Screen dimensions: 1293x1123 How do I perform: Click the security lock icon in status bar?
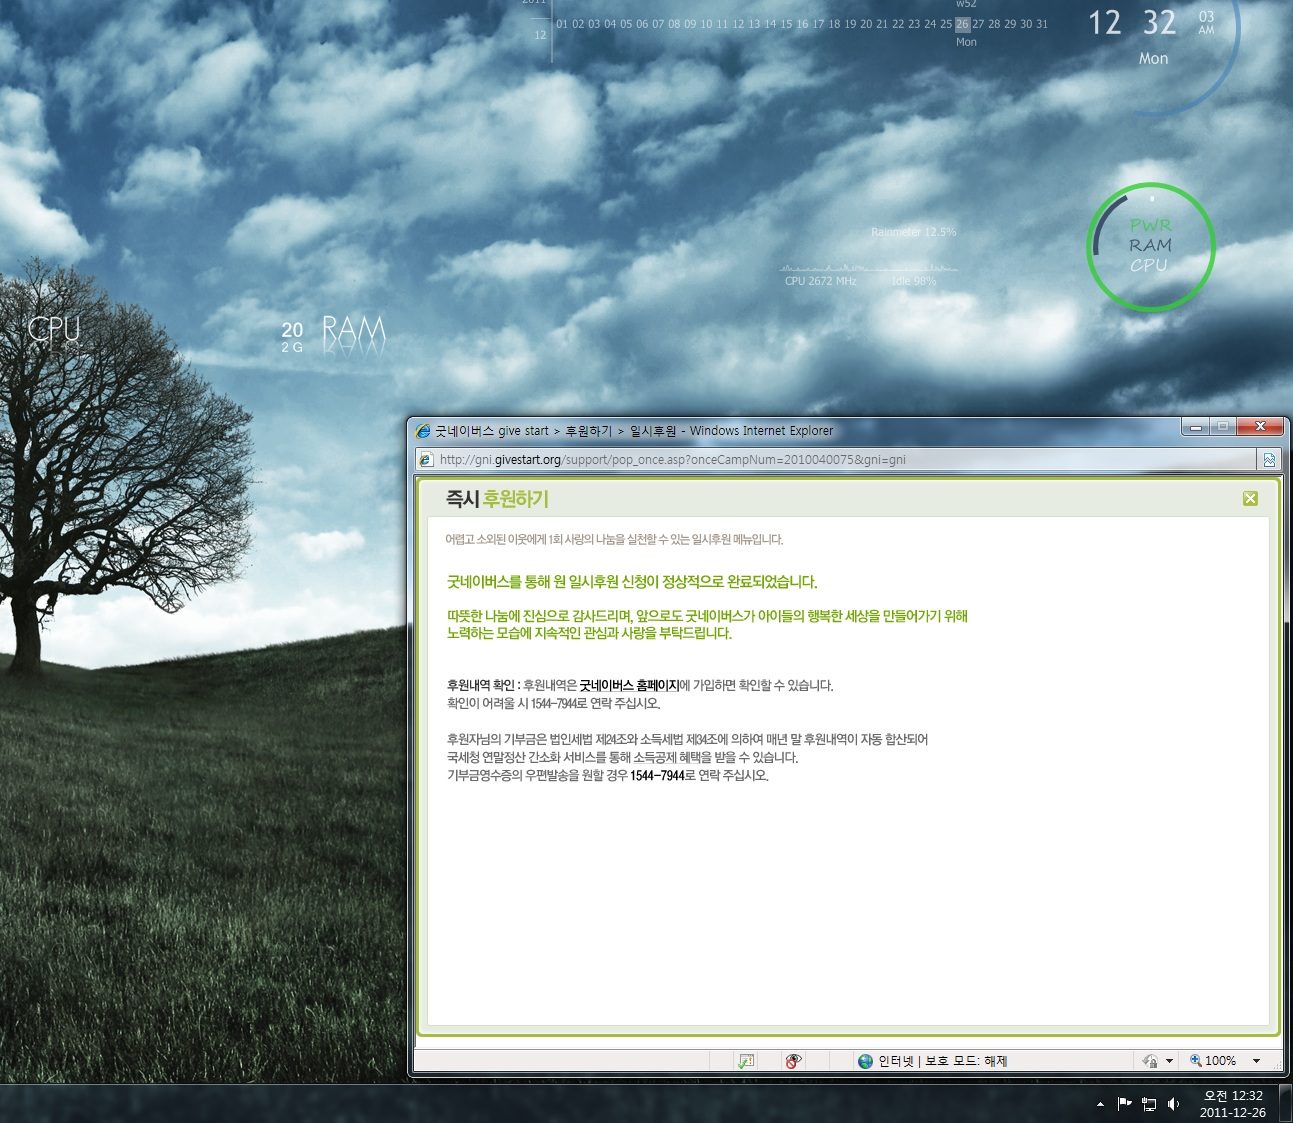(1150, 1061)
